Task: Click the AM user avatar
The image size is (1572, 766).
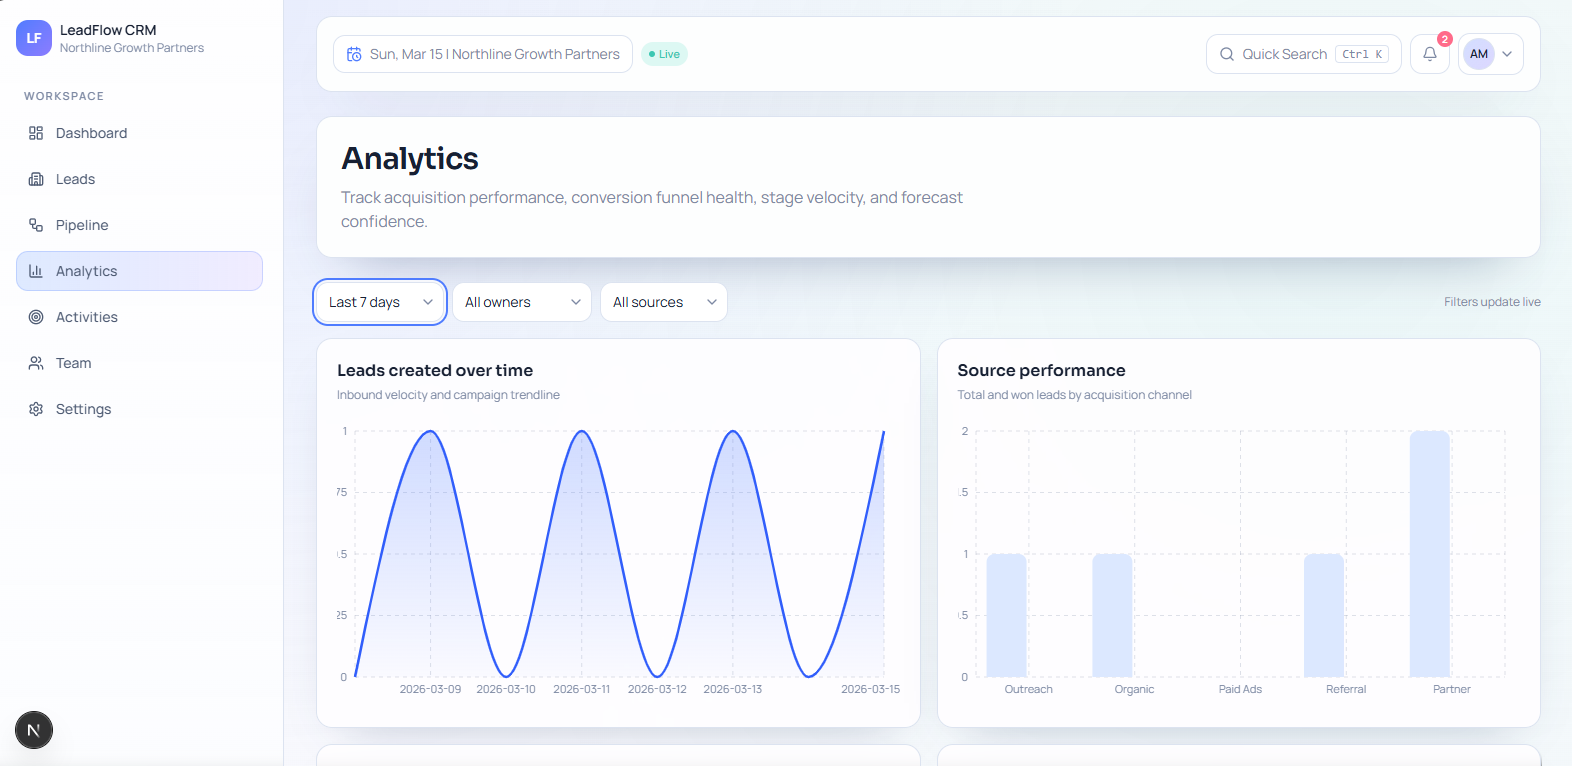Action: coord(1479,54)
